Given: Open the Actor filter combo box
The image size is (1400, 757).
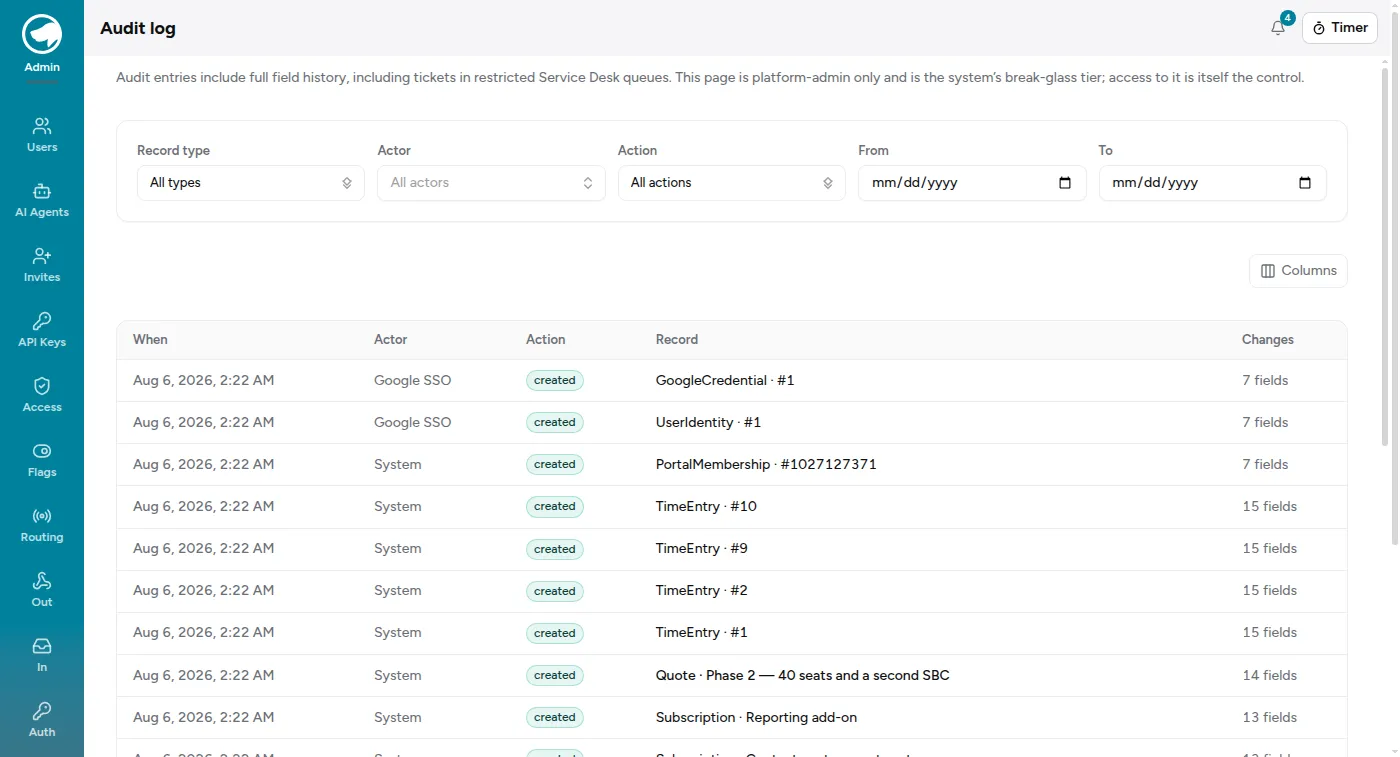Looking at the screenshot, I should tap(491, 183).
